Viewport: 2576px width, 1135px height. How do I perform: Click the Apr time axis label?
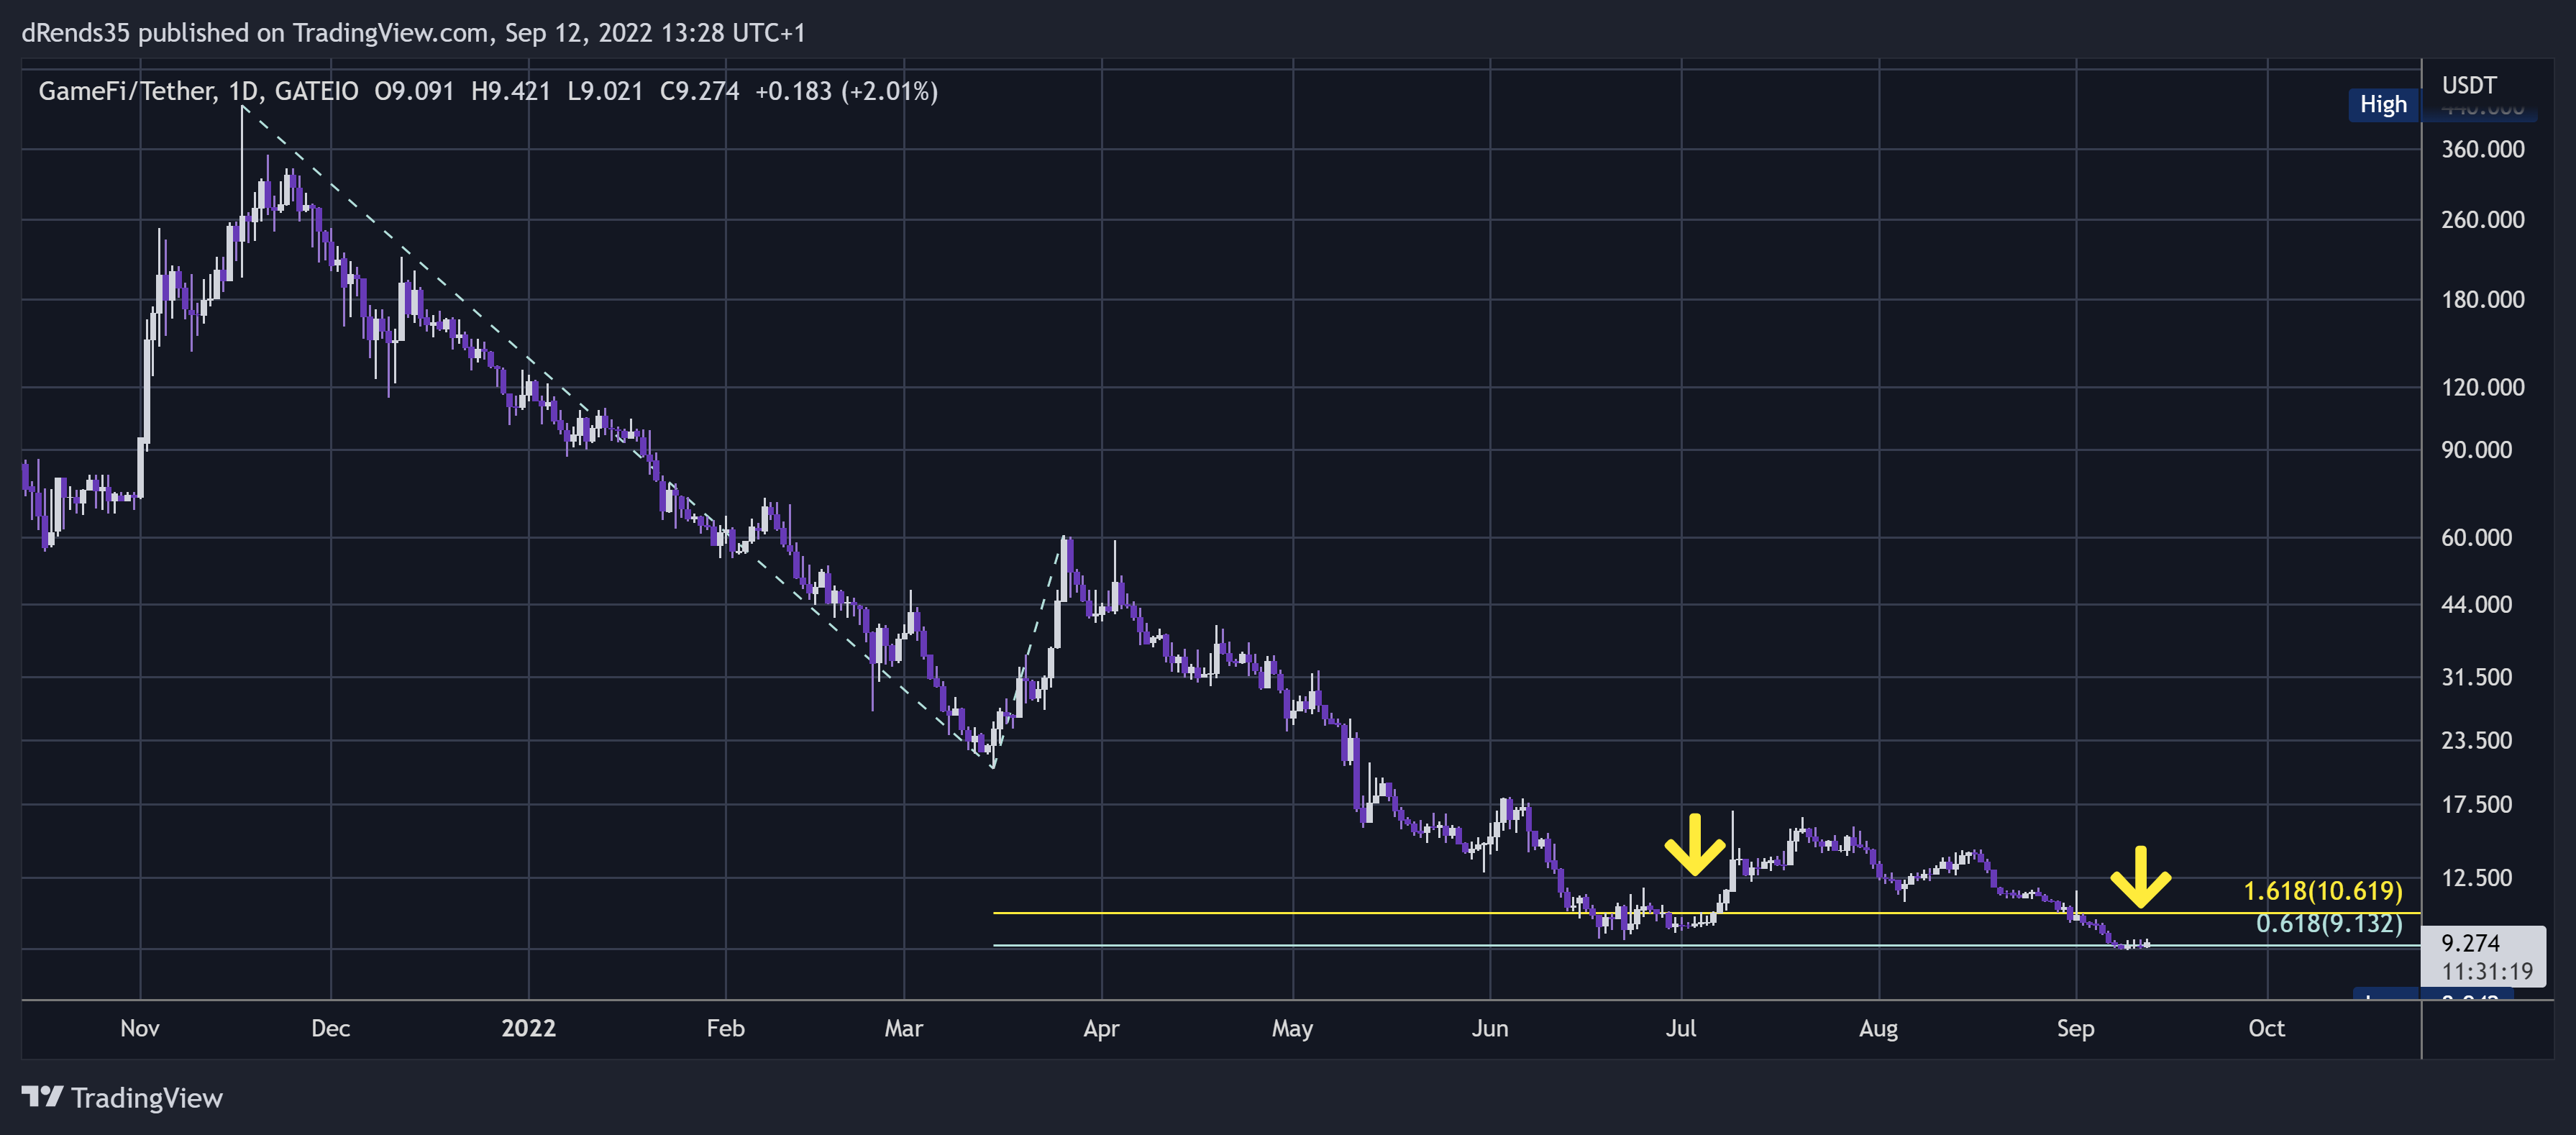(x=1101, y=1028)
